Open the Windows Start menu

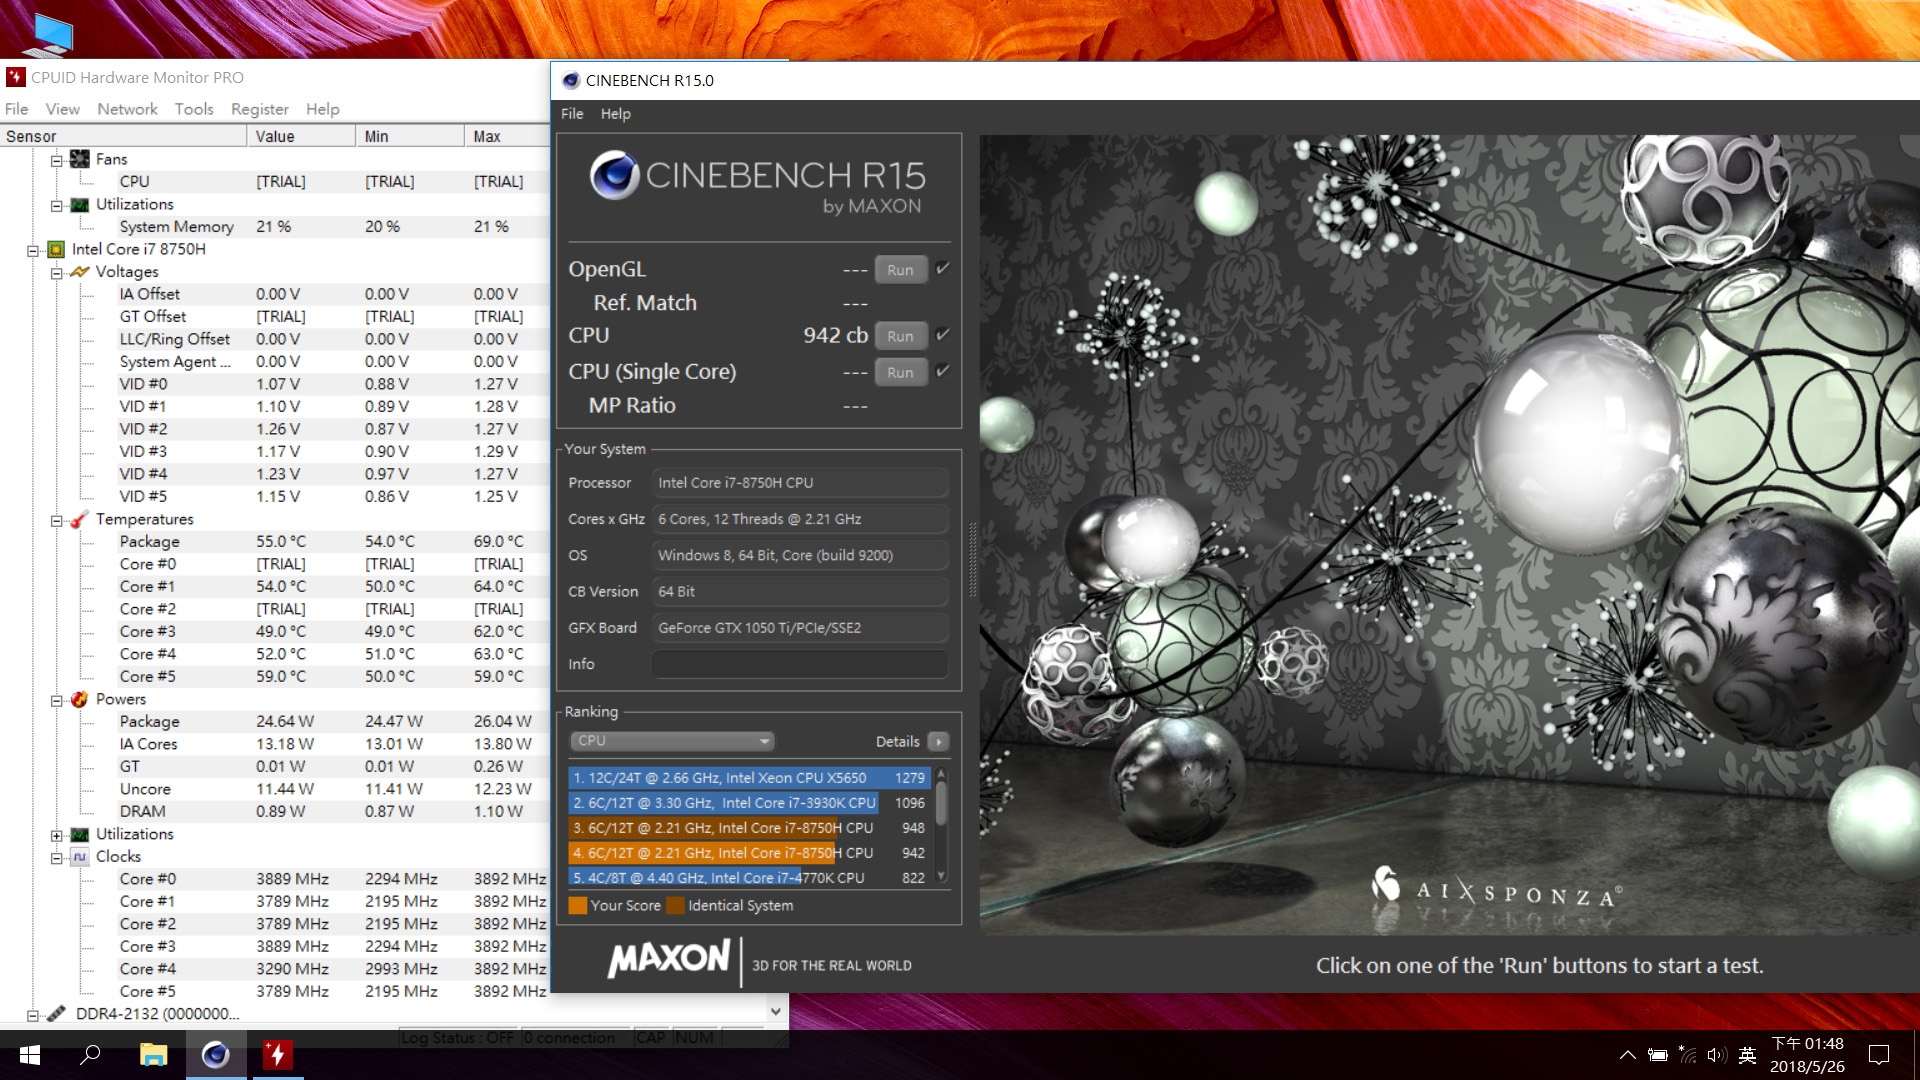click(29, 1055)
